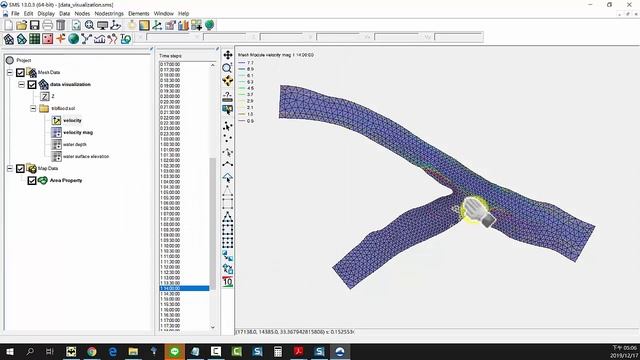Save the project with the floppy disk icon
Screen dimensions: 640x360
coord(35,25)
